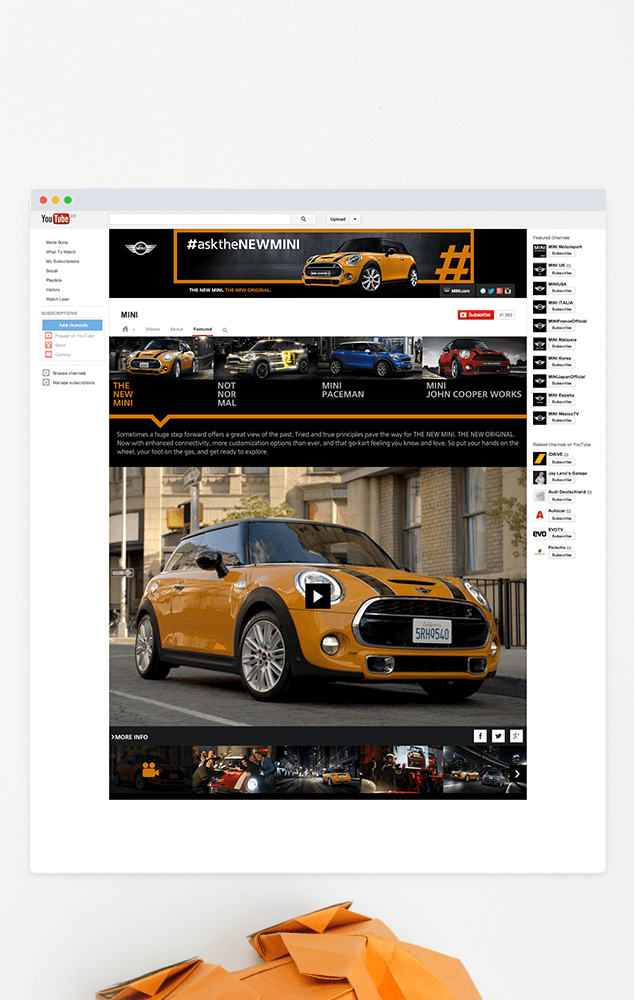This screenshot has height=1000, width=634.
Task: Open the MINI.com link in banner
Action: [457, 291]
